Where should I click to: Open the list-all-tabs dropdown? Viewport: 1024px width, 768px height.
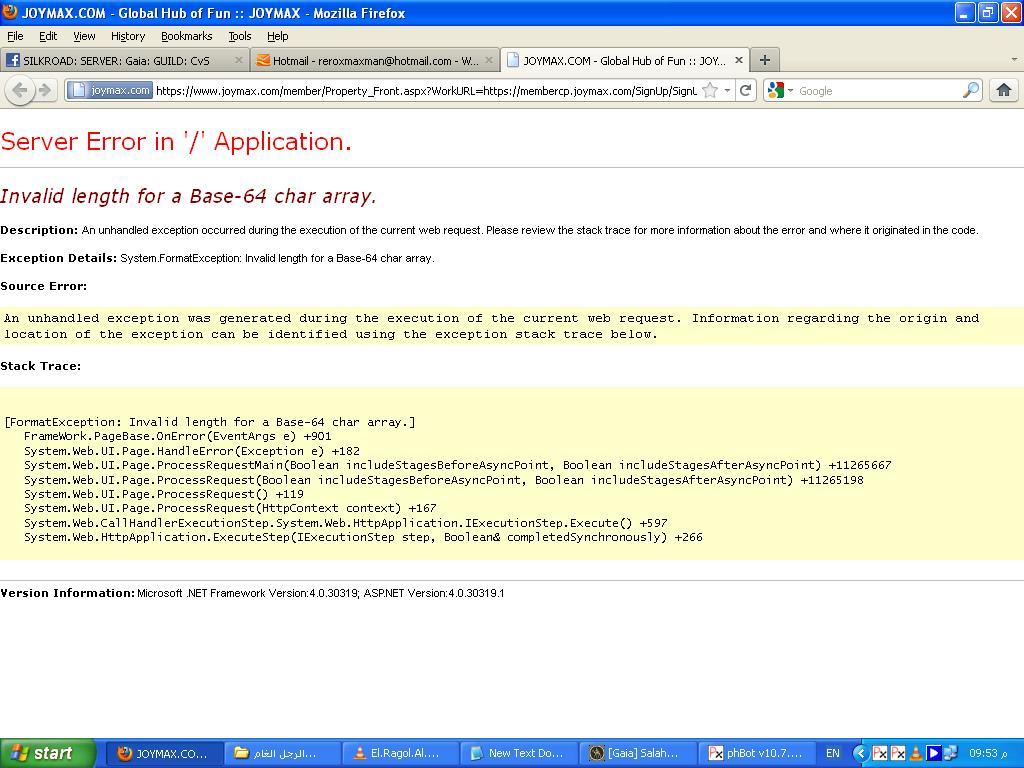click(x=1014, y=59)
